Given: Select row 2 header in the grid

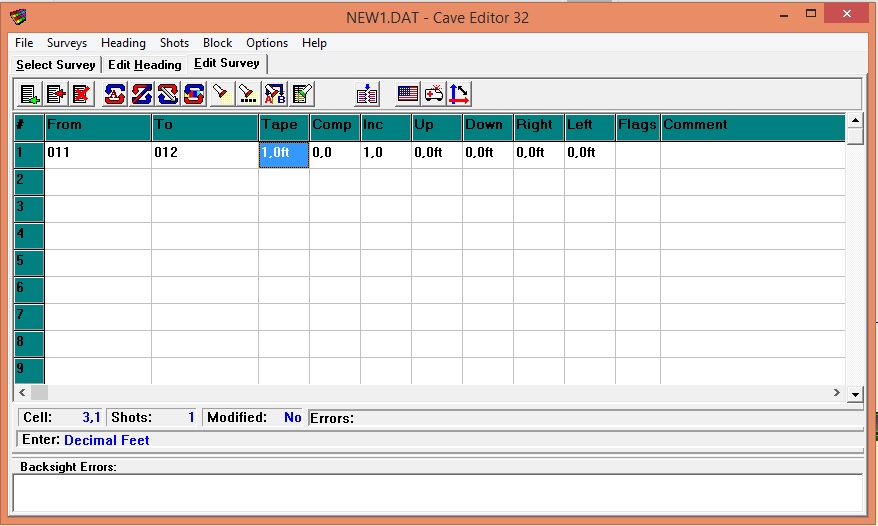Looking at the screenshot, I should [29, 181].
